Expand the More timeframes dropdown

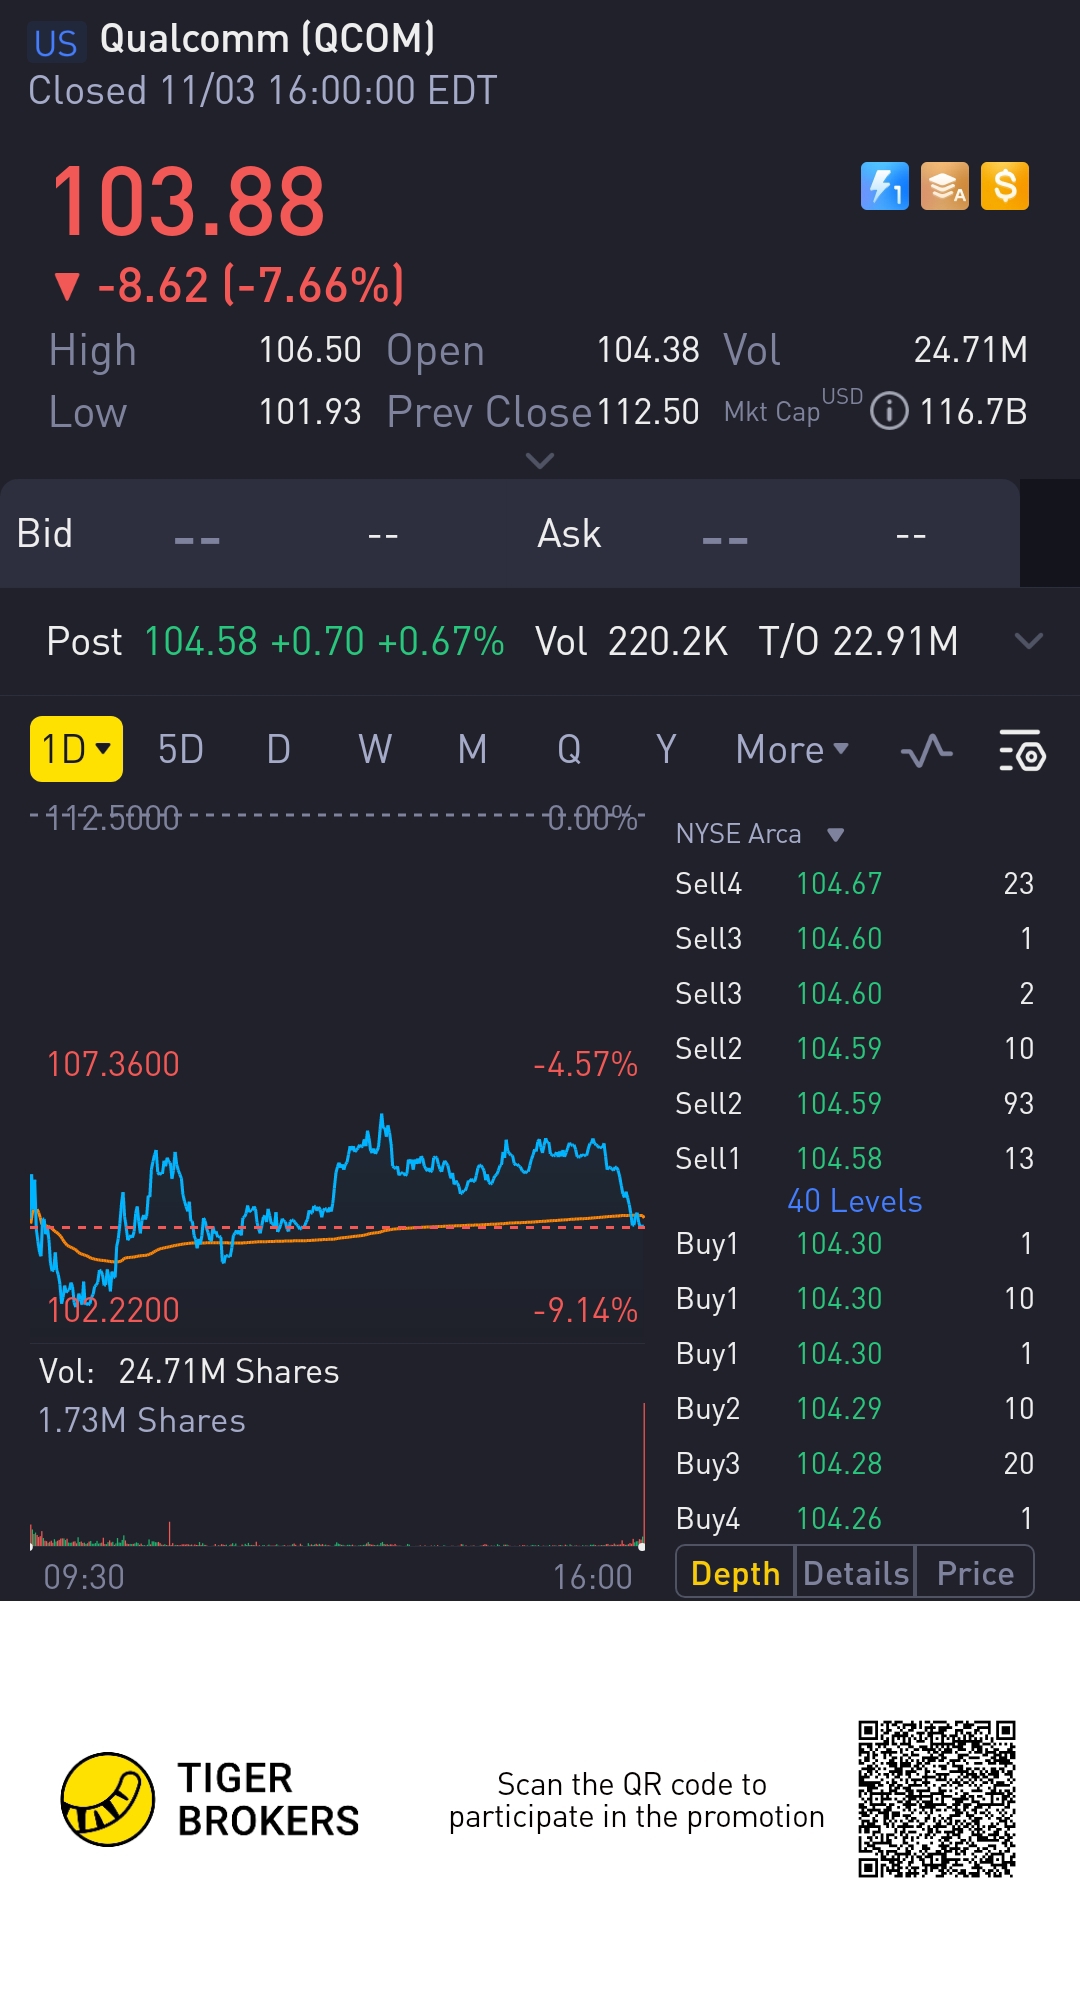pos(792,749)
